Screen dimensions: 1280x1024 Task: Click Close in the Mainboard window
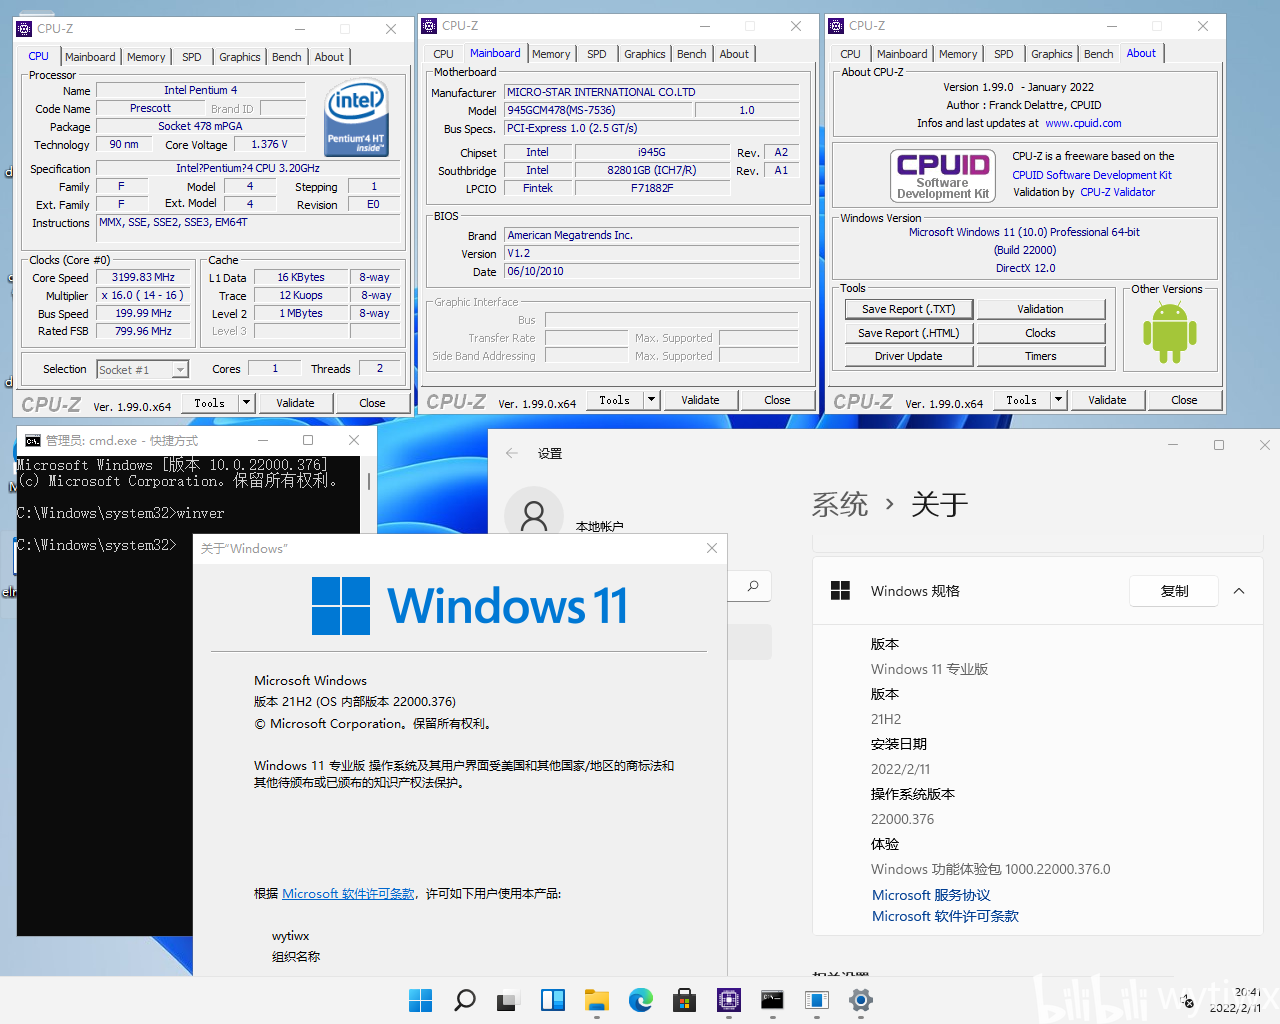[x=777, y=400]
